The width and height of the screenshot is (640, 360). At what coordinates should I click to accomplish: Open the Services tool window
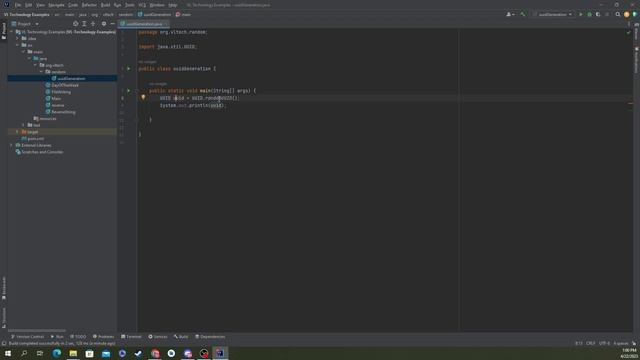[158, 337]
